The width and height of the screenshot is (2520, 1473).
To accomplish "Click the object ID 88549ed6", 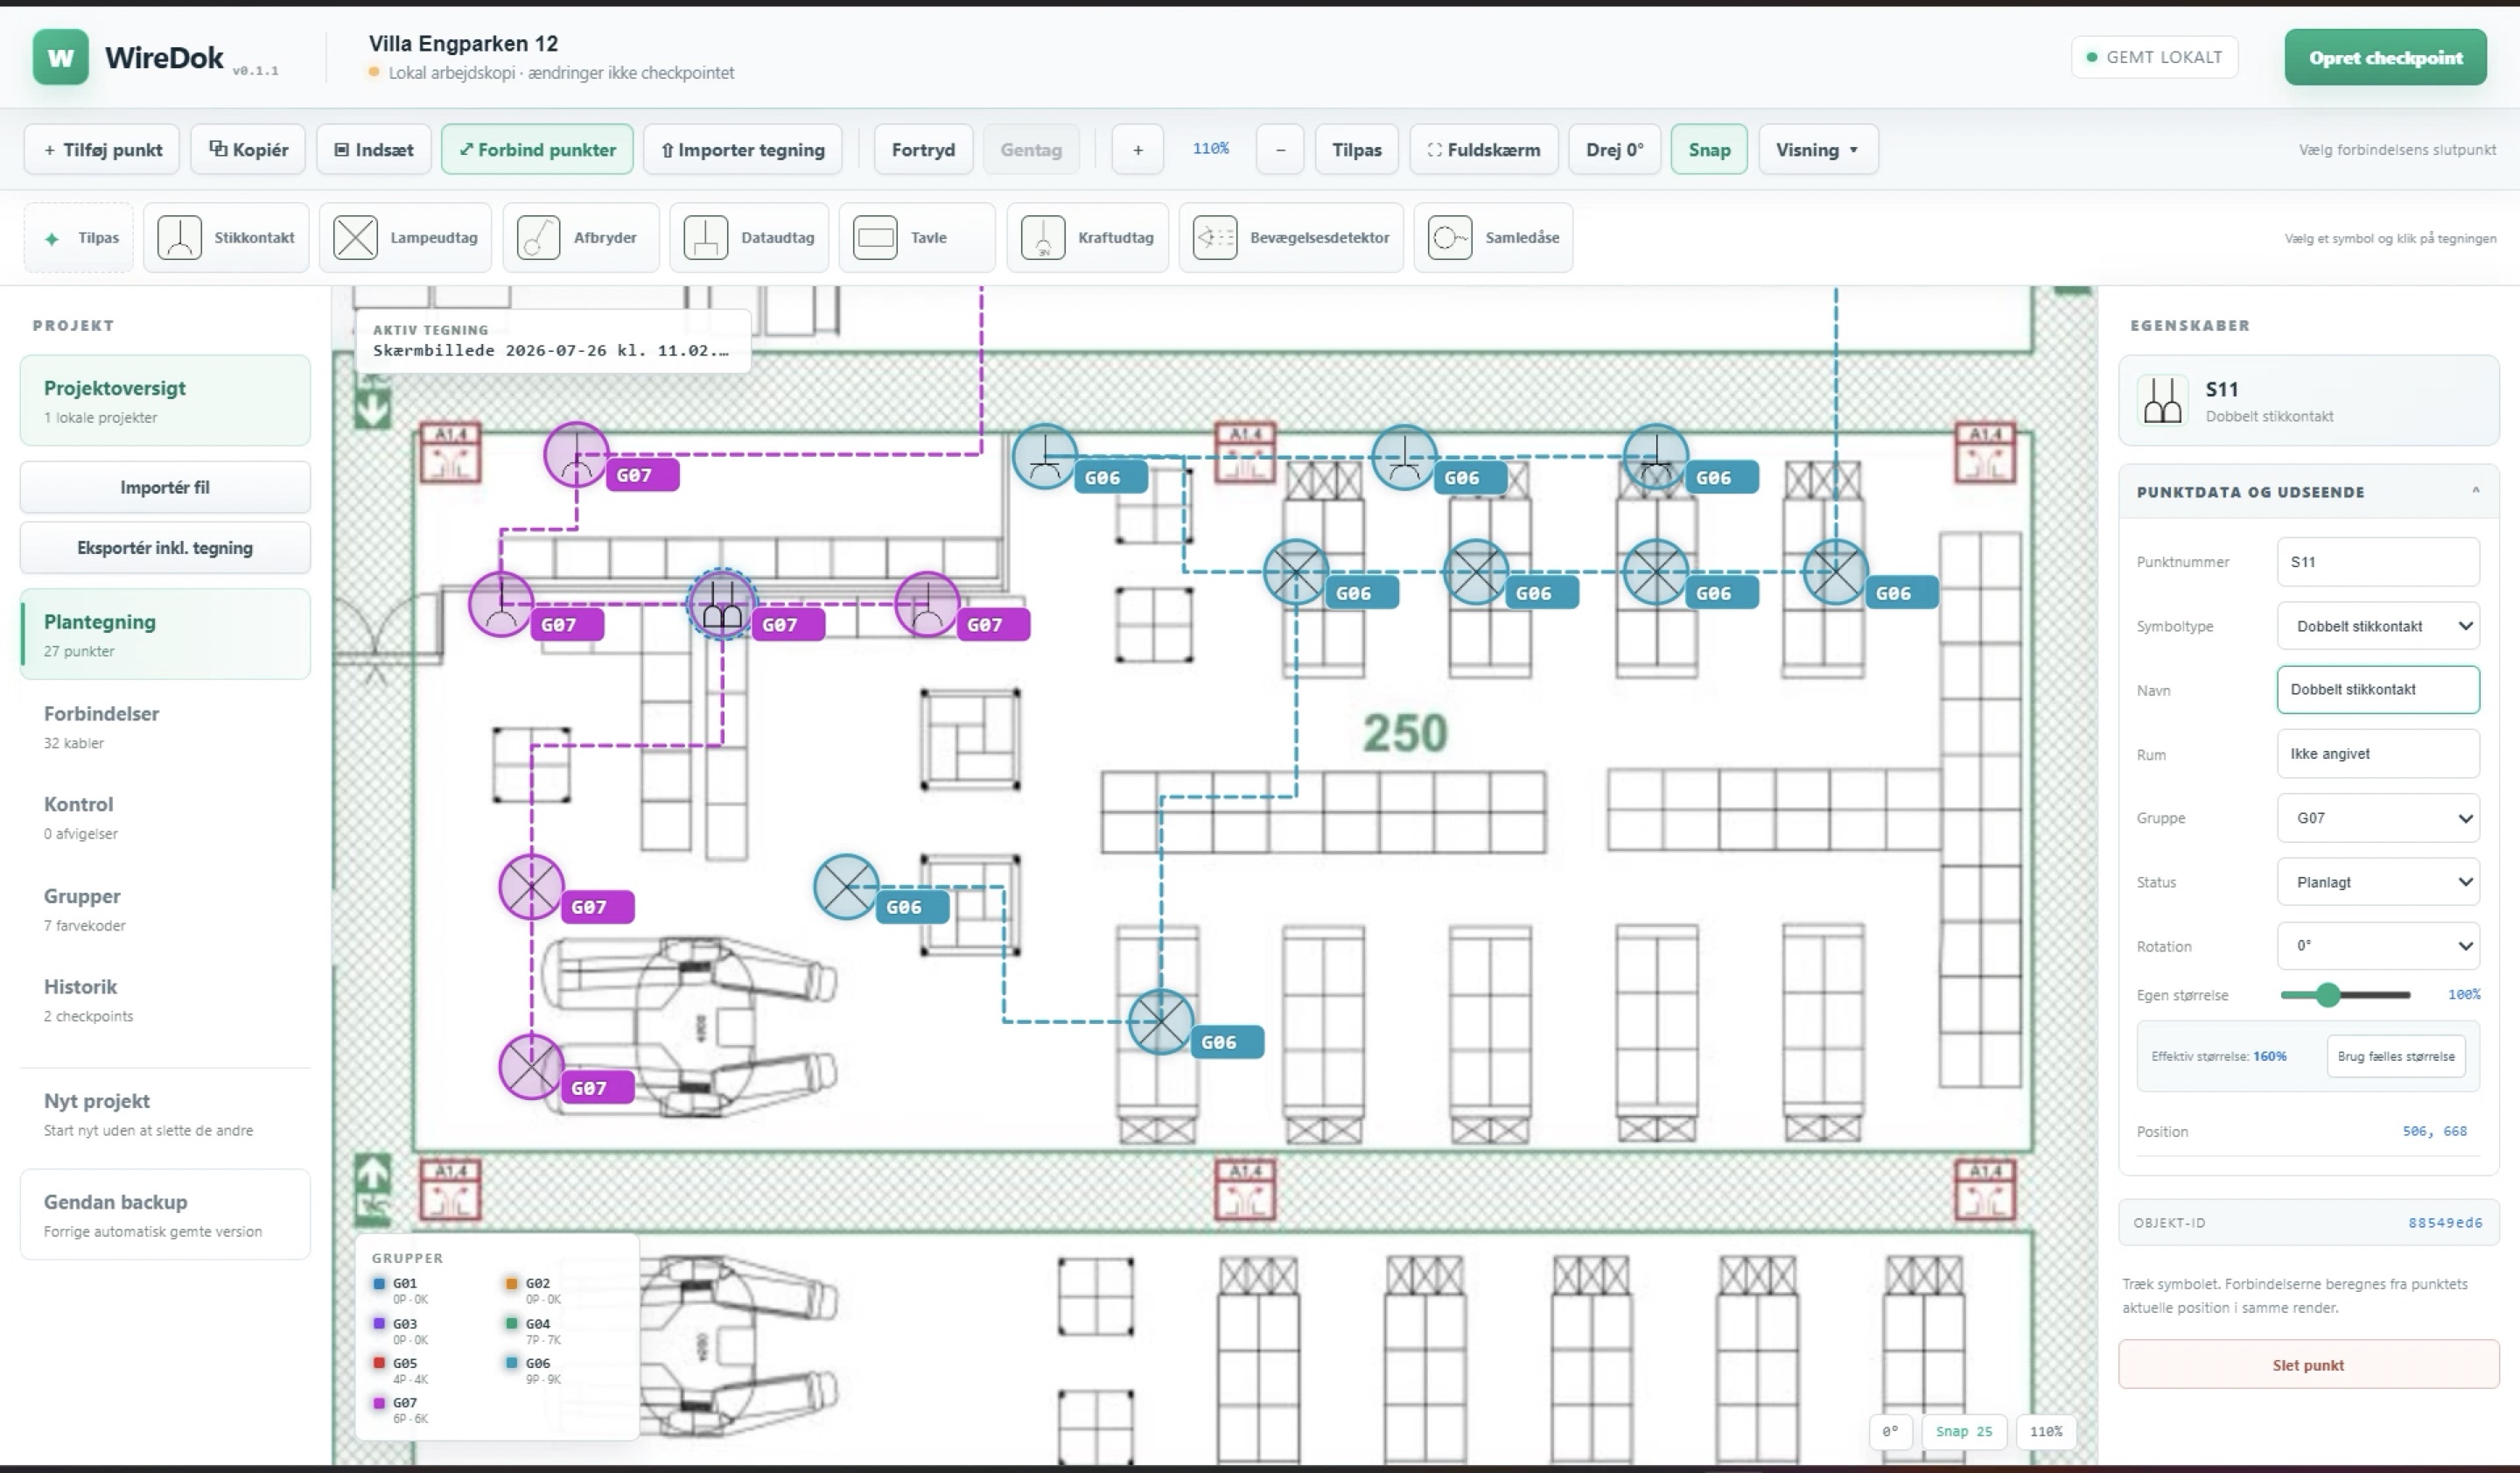I will point(2445,1223).
